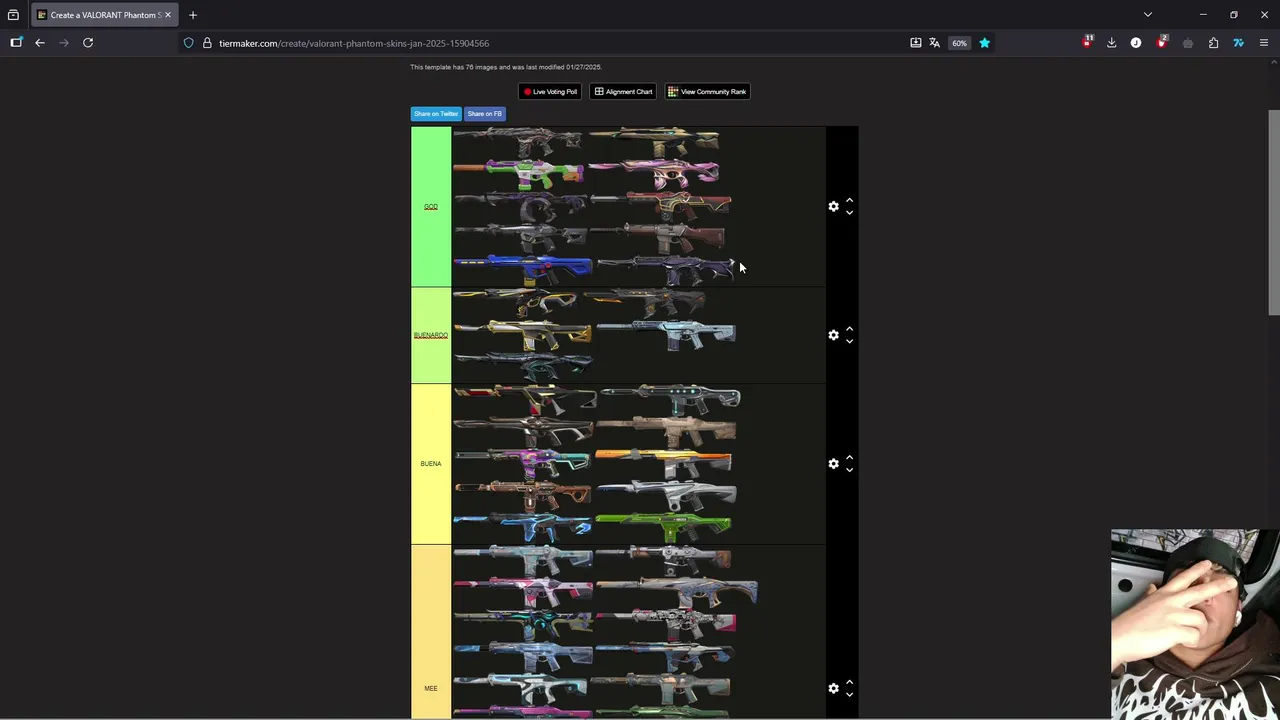Open the Alignment Chart
This screenshot has width=1280, height=720.
pos(623,91)
